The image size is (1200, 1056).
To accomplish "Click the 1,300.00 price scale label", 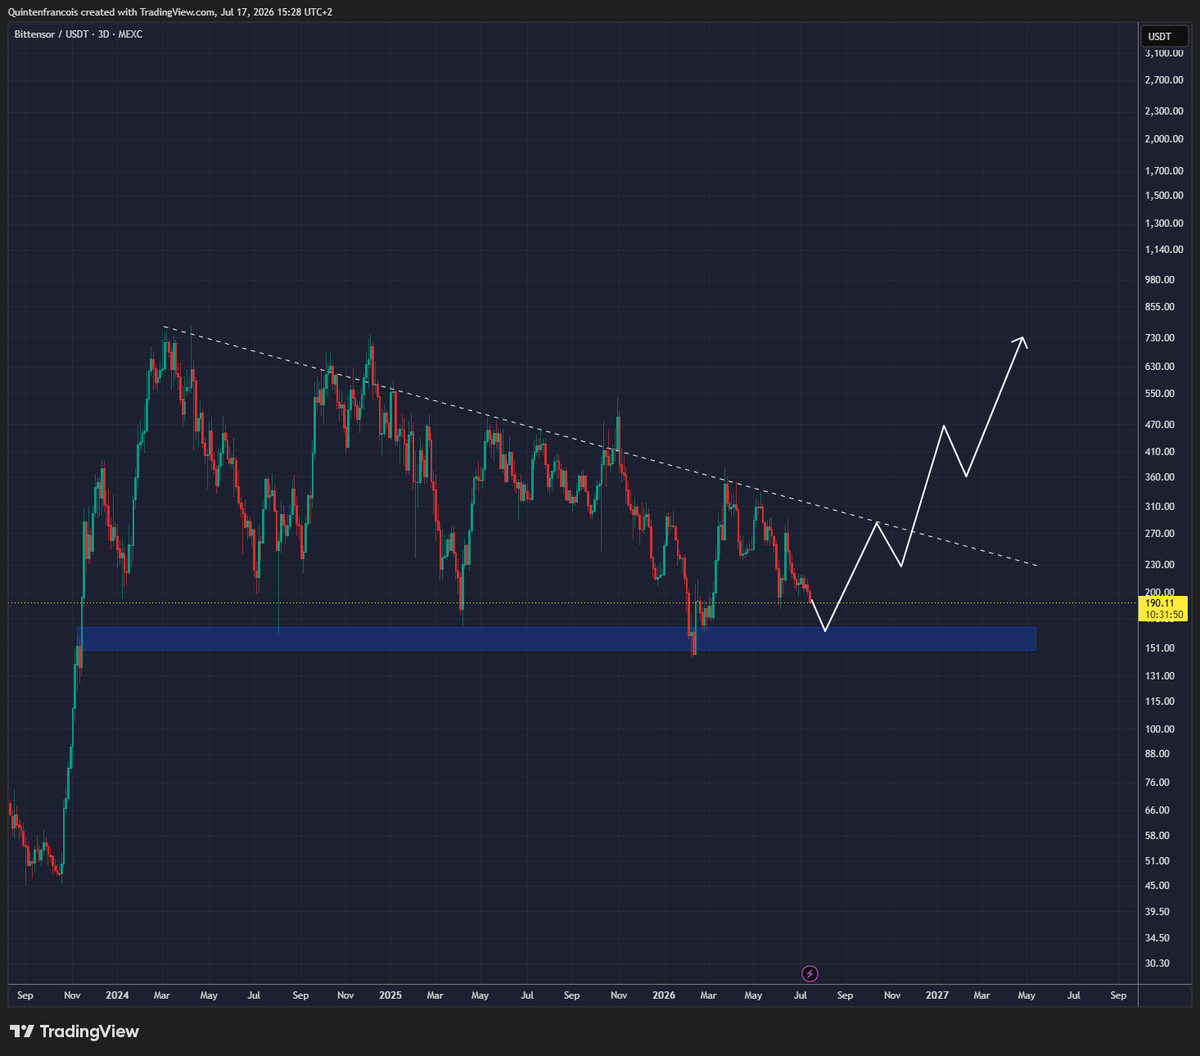I will click(x=1165, y=223).
